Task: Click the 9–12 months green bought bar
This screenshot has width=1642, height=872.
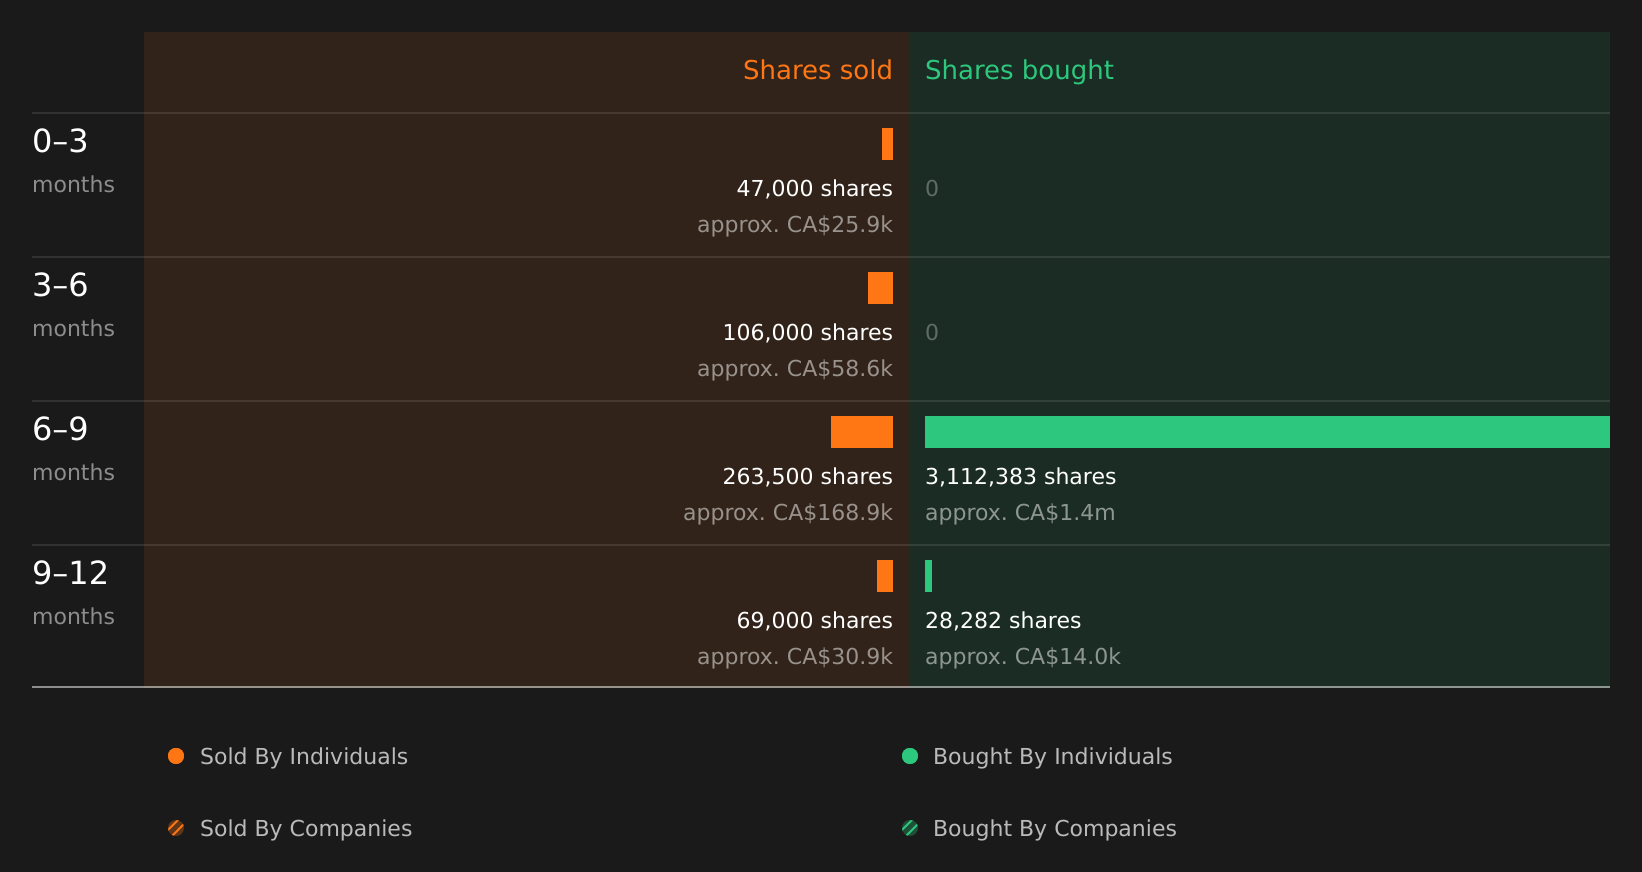Action: click(928, 576)
